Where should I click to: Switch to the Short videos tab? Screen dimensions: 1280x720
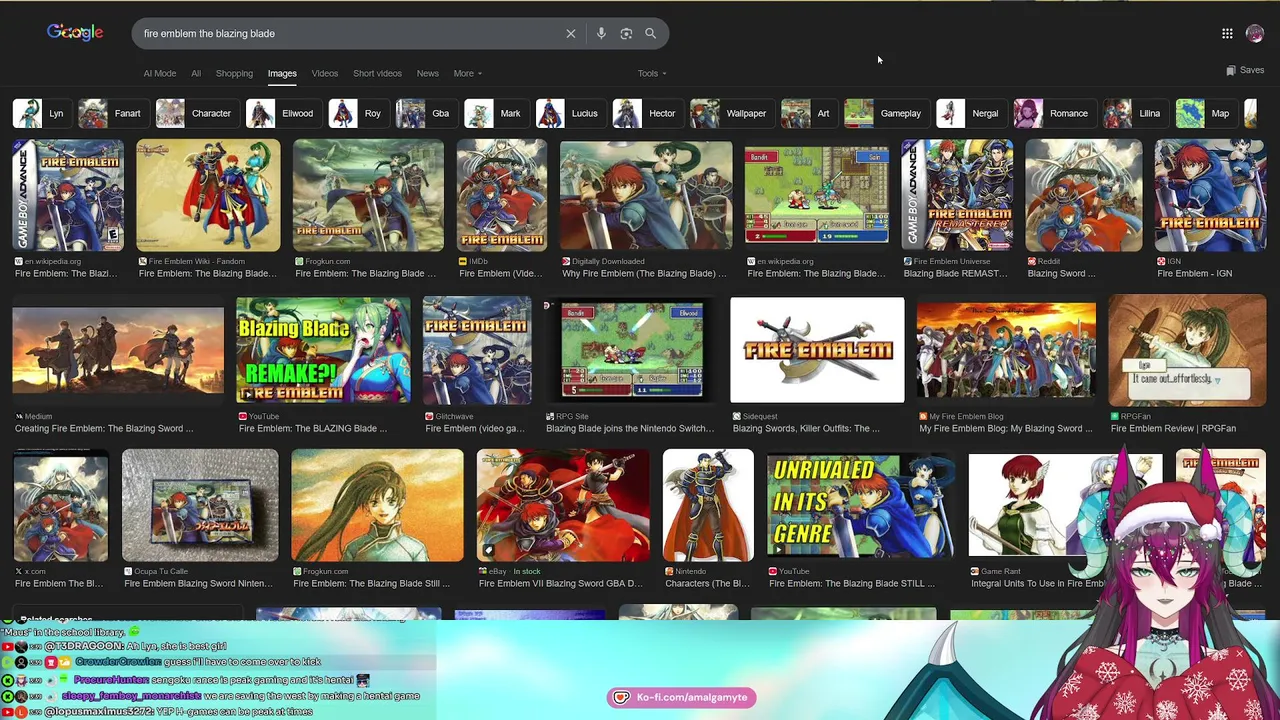pos(377,73)
